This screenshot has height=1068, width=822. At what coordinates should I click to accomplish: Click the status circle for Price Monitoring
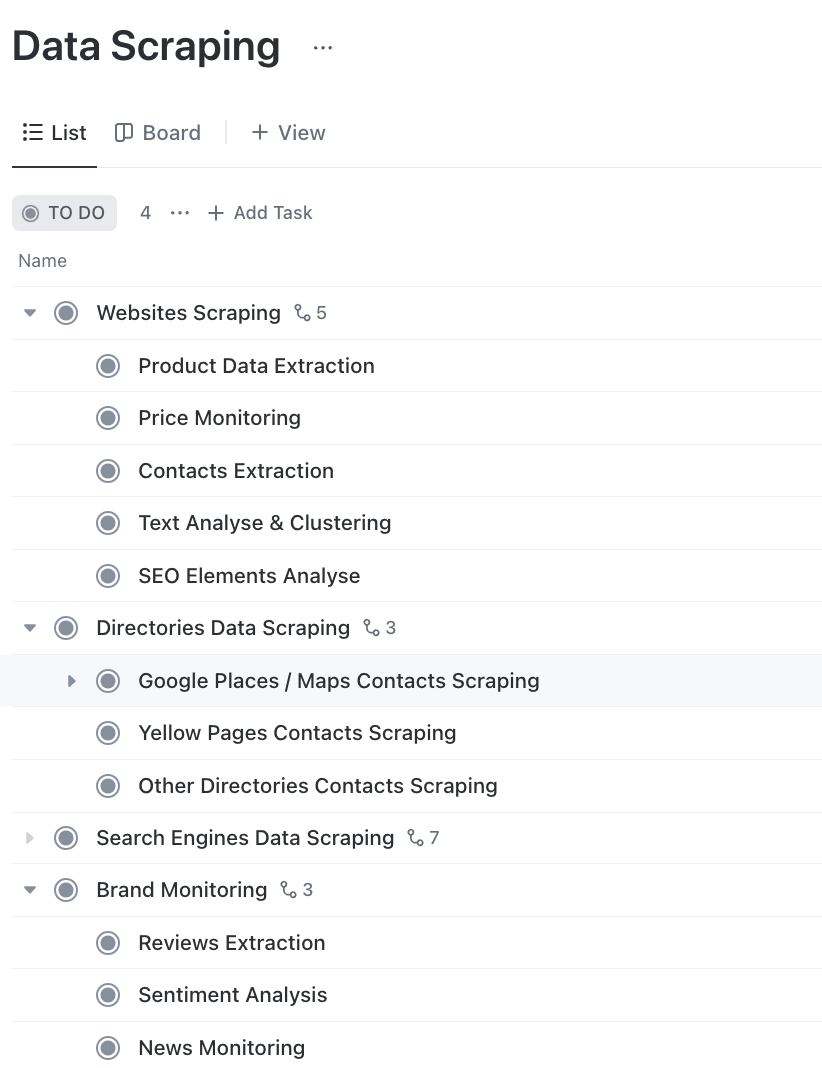[107, 418]
